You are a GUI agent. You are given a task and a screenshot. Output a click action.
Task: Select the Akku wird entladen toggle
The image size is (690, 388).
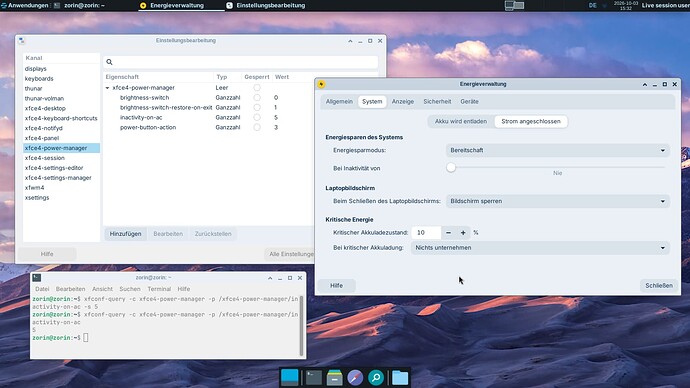(461, 121)
